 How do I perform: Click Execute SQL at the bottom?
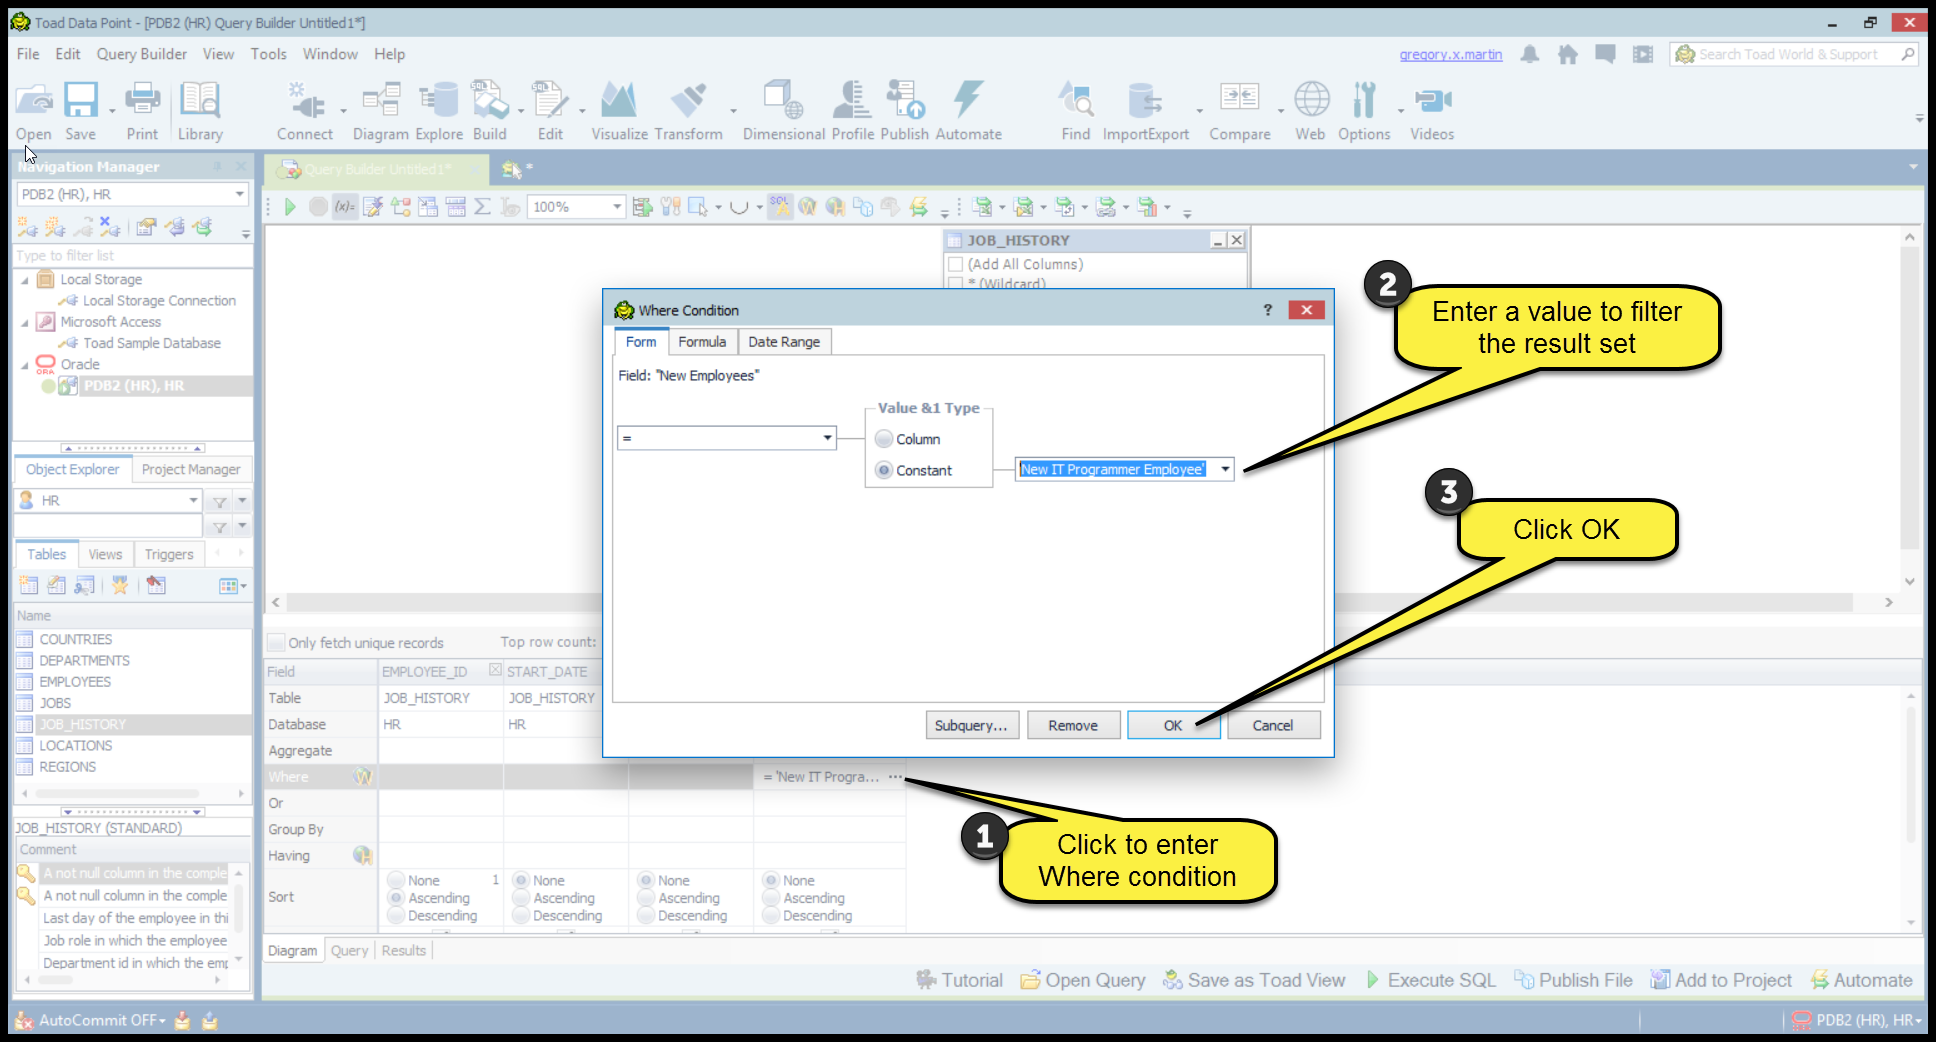[x=1431, y=980]
